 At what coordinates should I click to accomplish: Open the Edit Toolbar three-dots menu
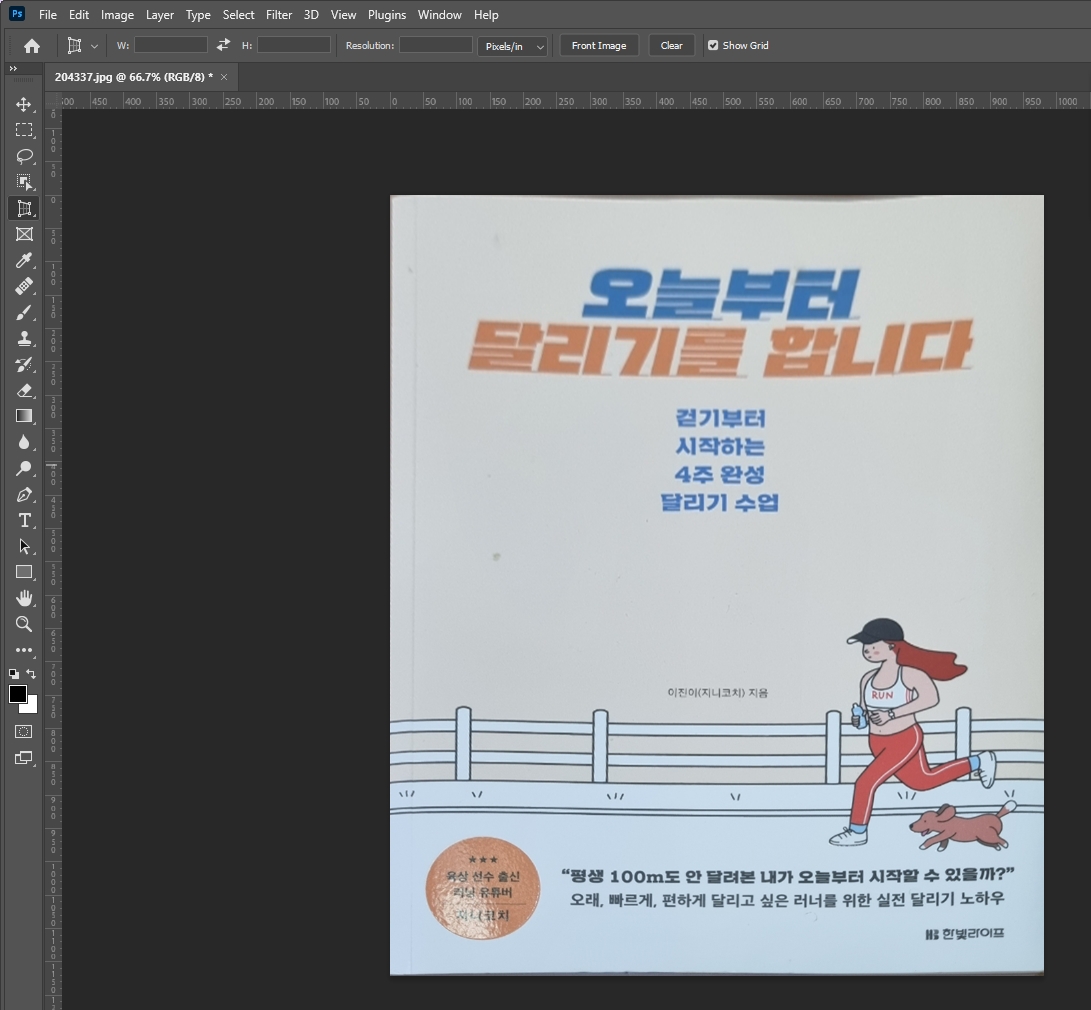point(24,650)
